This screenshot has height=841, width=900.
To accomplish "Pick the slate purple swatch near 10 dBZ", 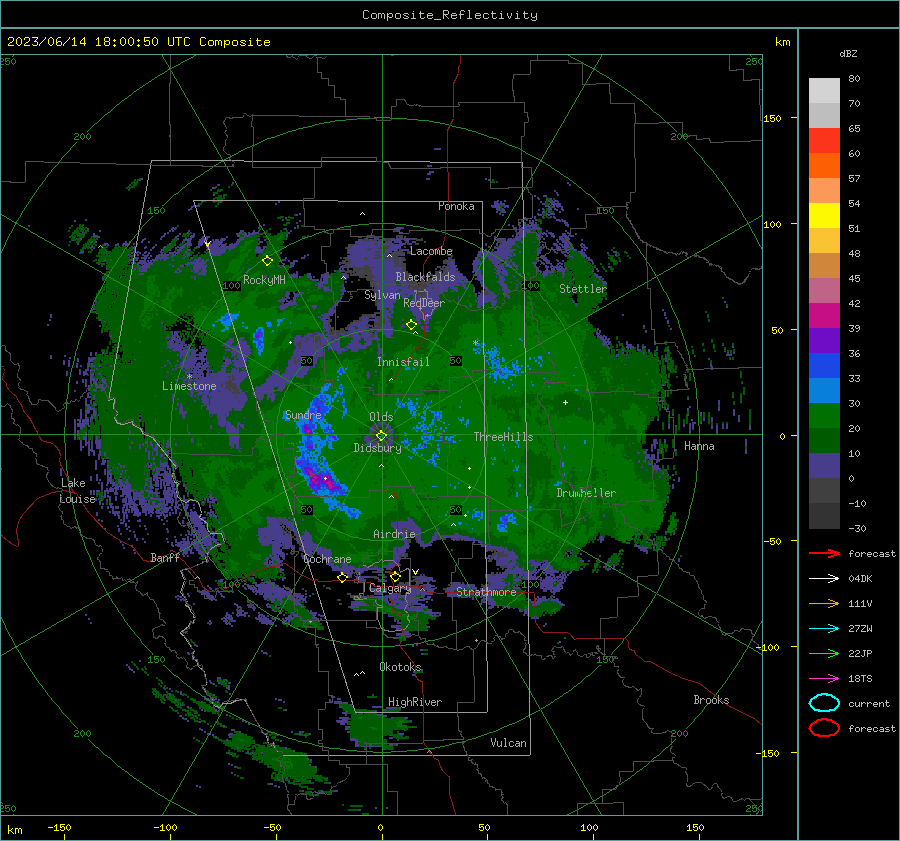I will [824, 466].
